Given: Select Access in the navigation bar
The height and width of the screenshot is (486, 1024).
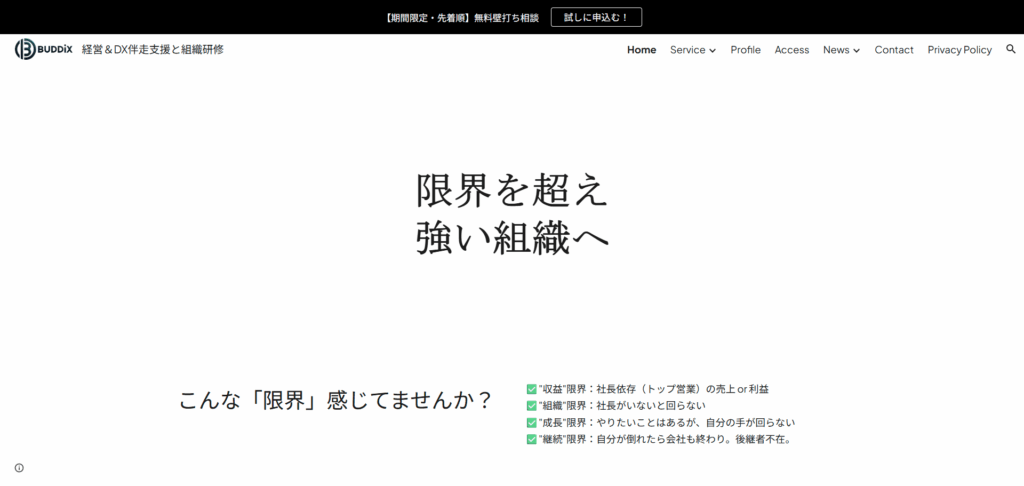Looking at the screenshot, I should click(x=791, y=50).
